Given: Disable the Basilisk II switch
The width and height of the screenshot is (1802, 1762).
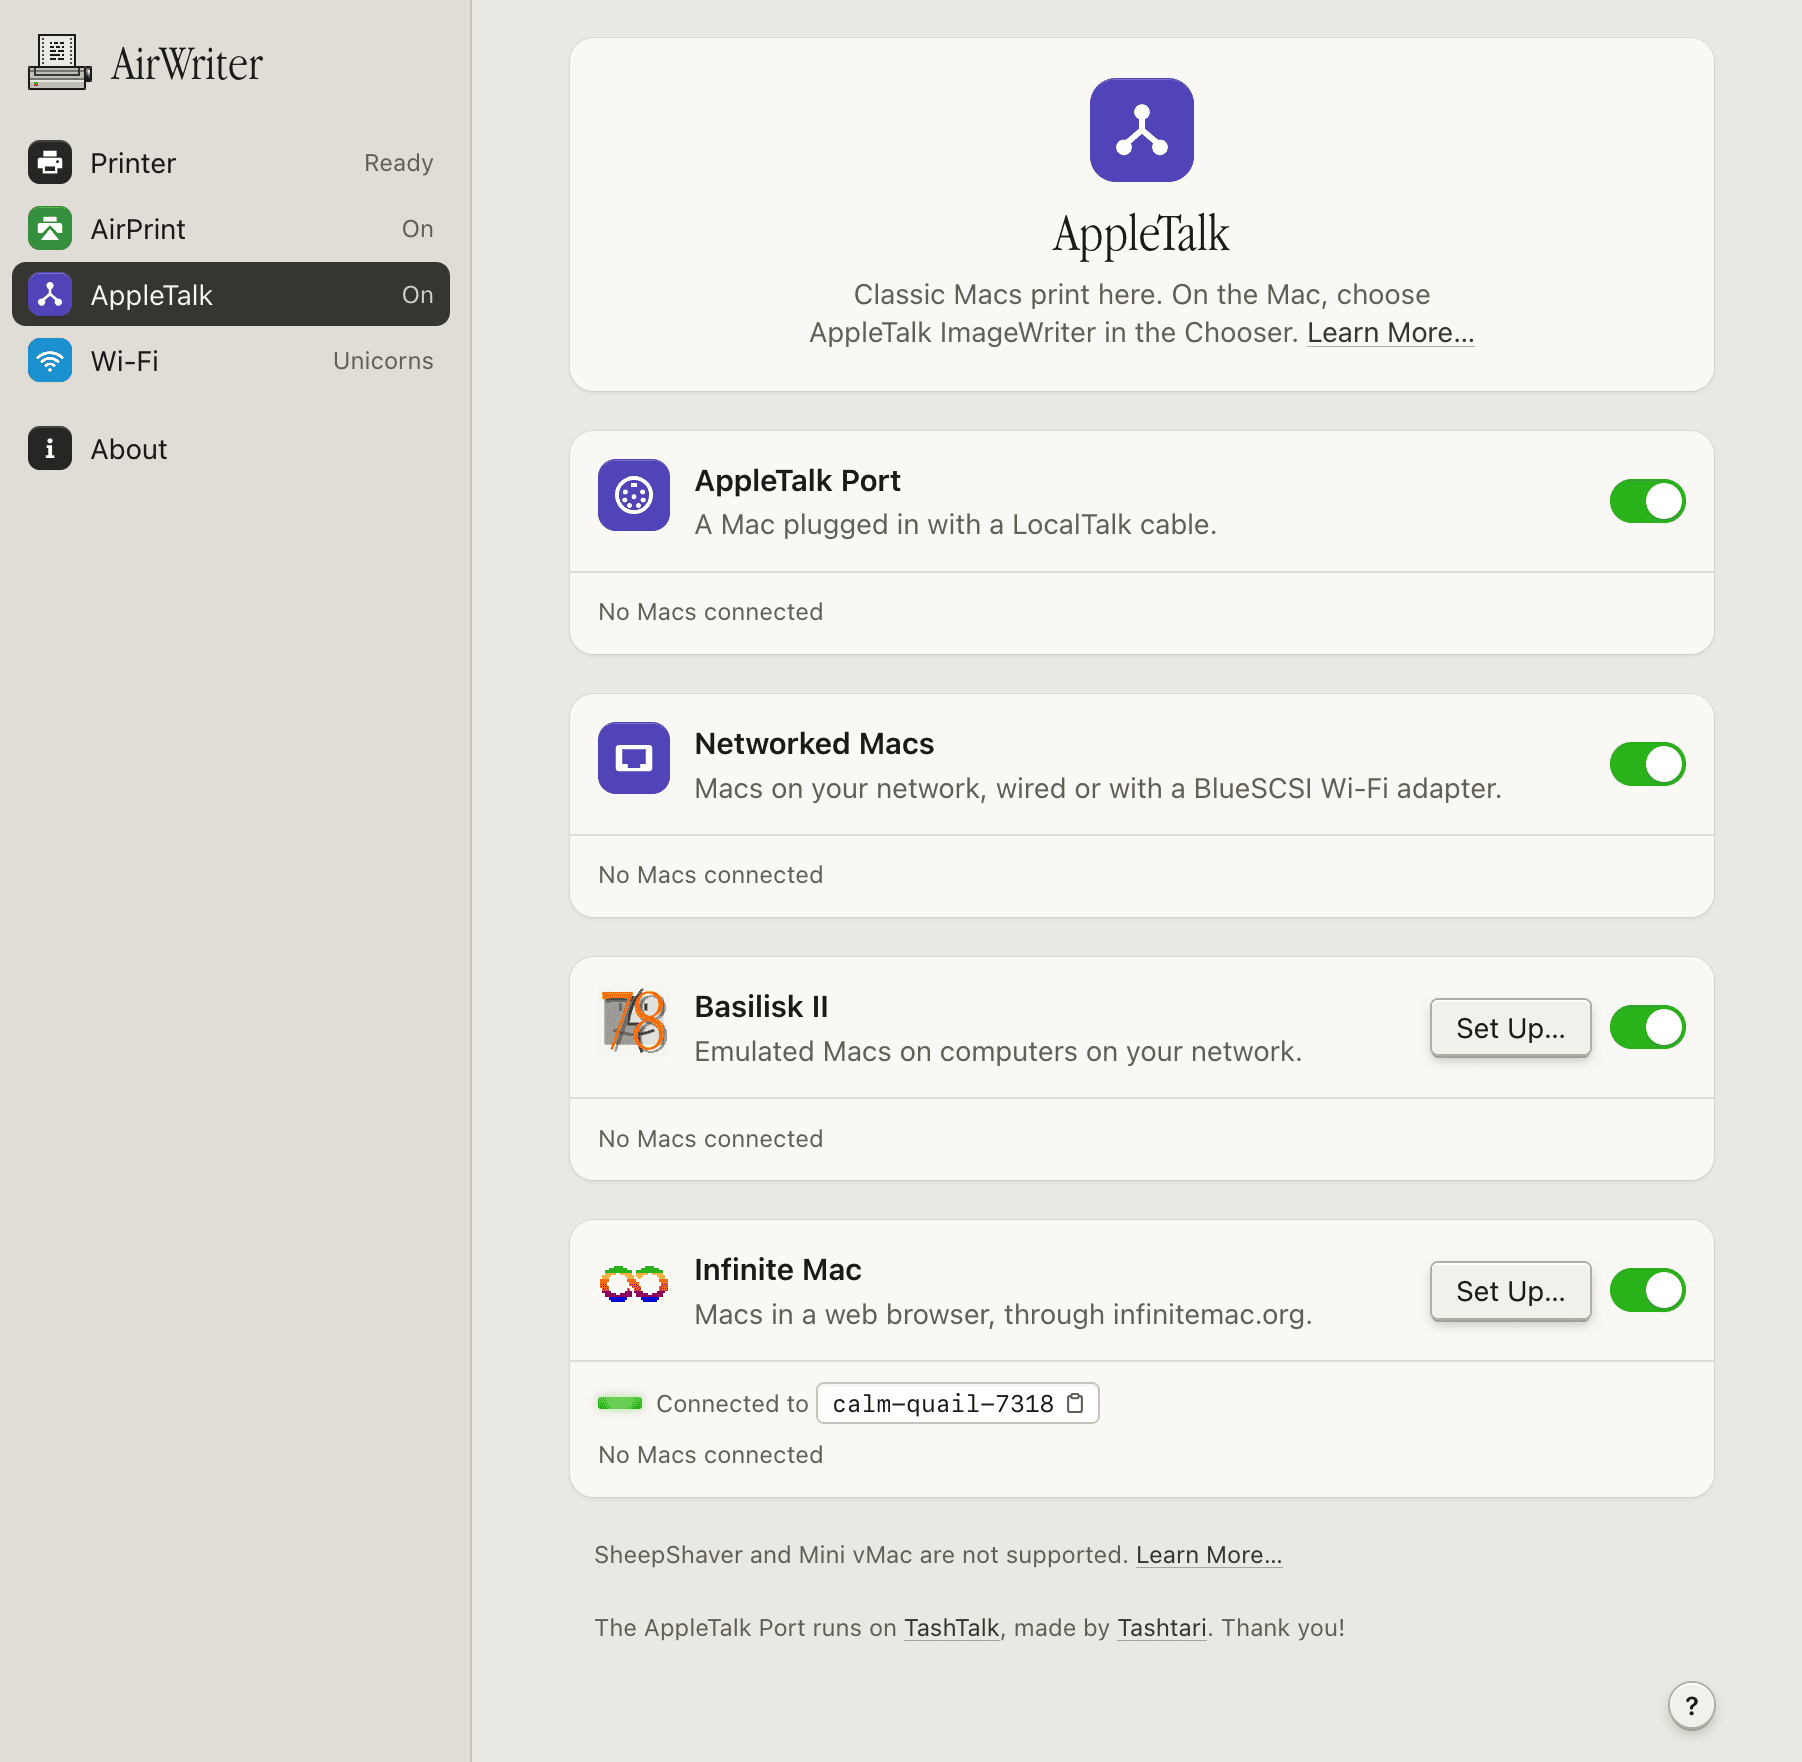Looking at the screenshot, I should pyautogui.click(x=1647, y=1027).
